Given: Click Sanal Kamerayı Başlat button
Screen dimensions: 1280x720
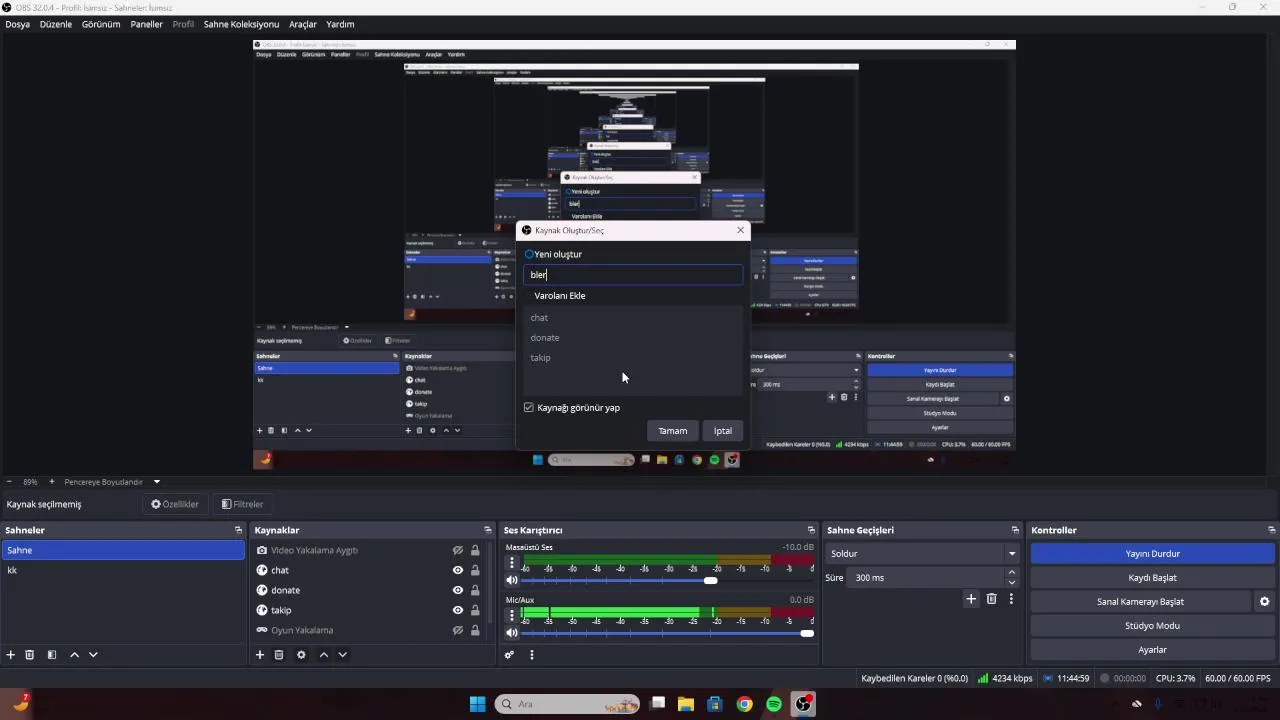Looking at the screenshot, I should tap(1140, 602).
